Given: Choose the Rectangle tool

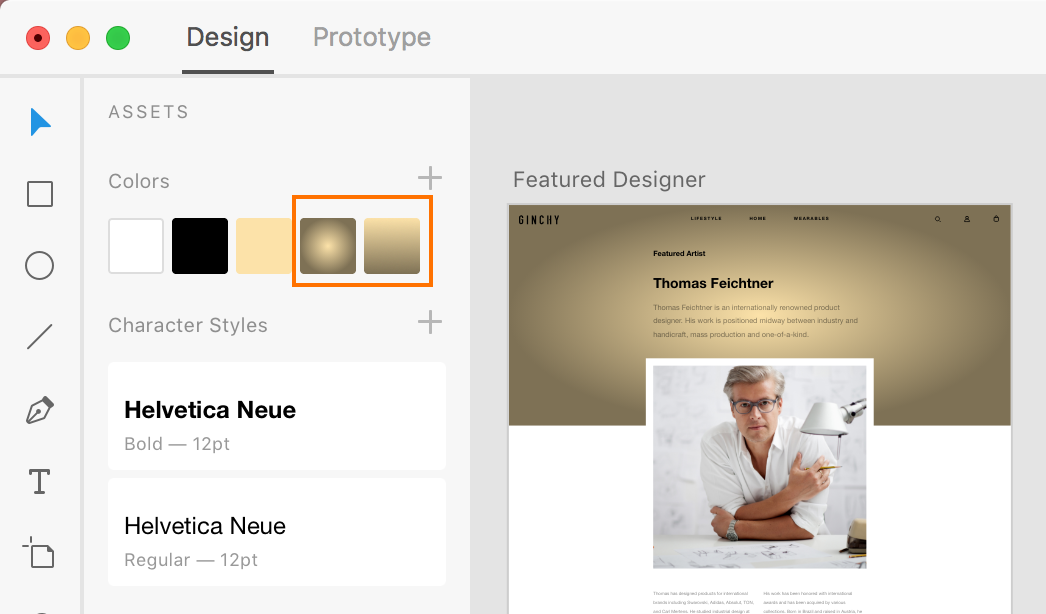Looking at the screenshot, I should tap(39, 193).
